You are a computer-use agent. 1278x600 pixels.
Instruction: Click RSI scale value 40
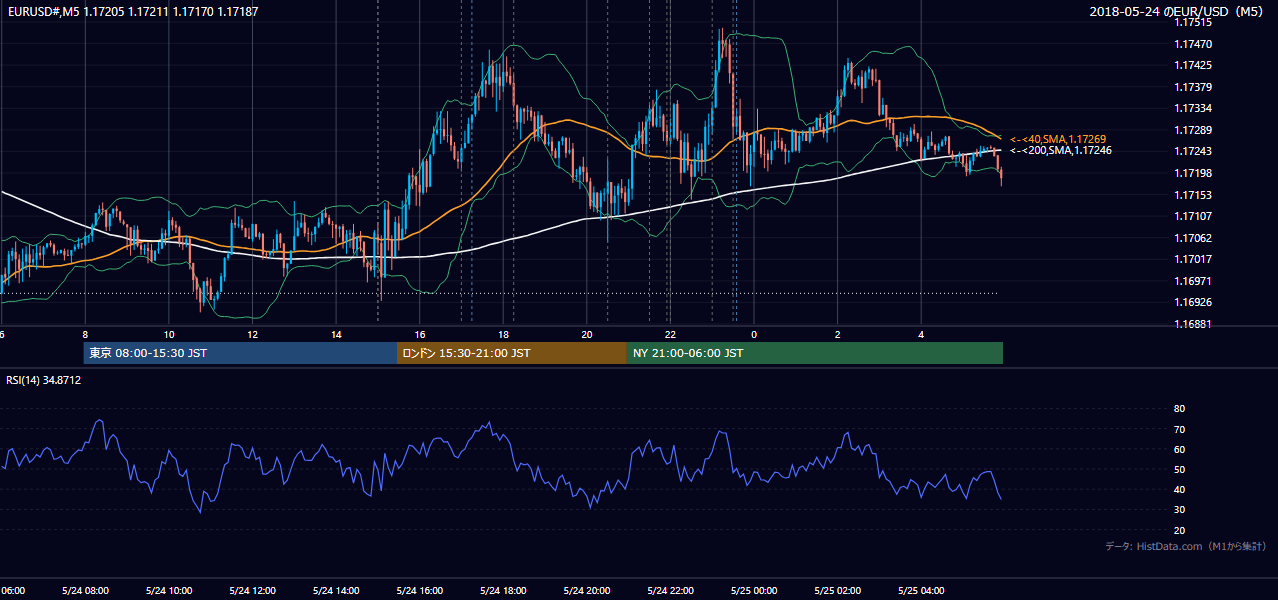click(x=1179, y=490)
